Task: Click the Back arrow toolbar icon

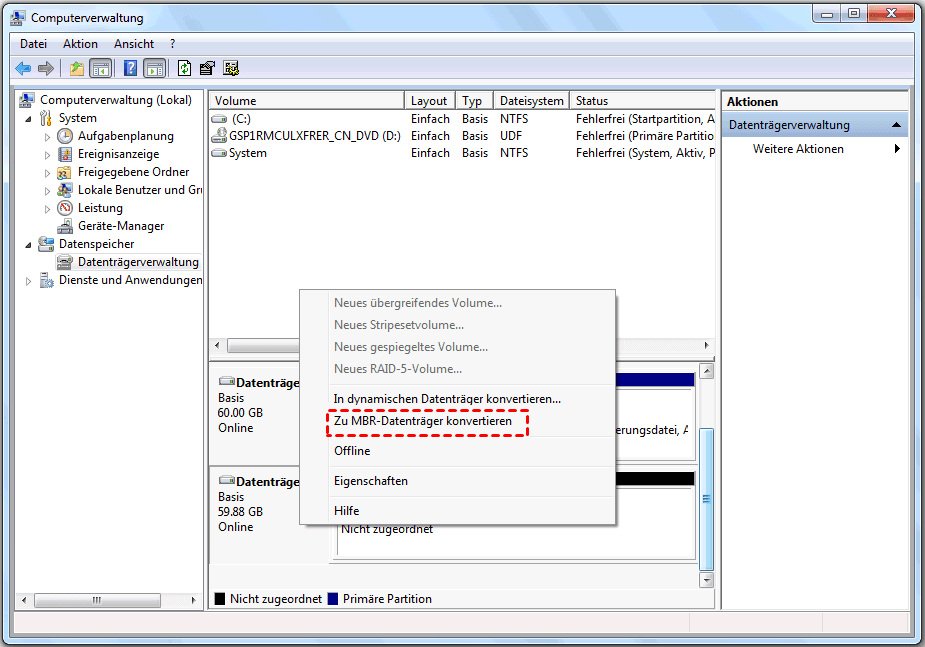Action: click(x=23, y=68)
